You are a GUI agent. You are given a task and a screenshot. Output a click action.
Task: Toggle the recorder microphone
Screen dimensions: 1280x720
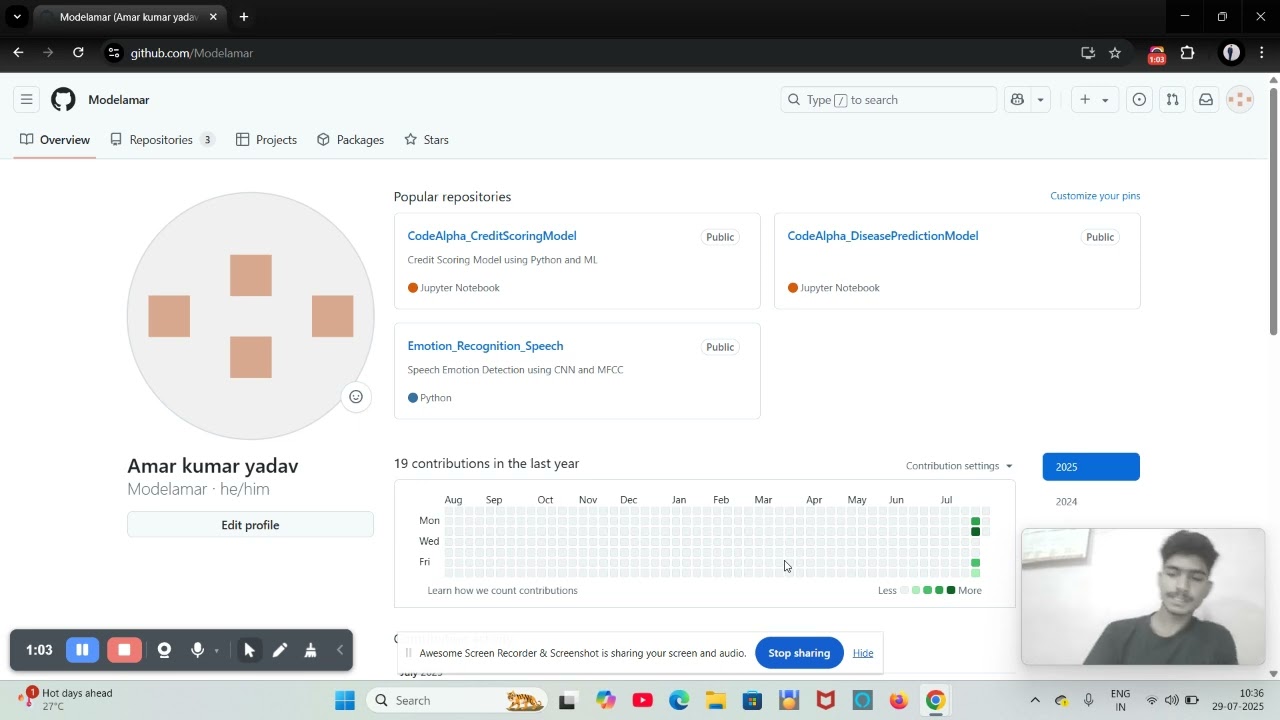[198, 650]
